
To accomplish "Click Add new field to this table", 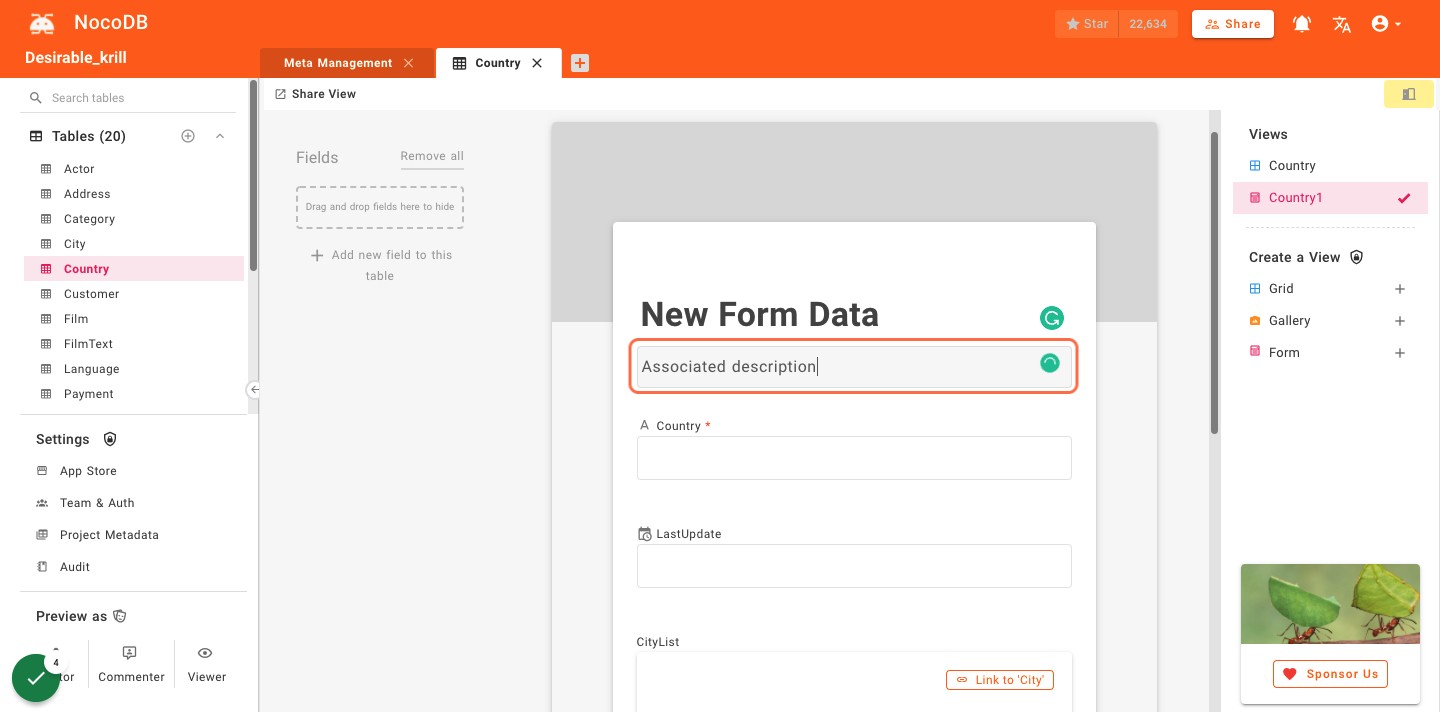I will pos(380,265).
